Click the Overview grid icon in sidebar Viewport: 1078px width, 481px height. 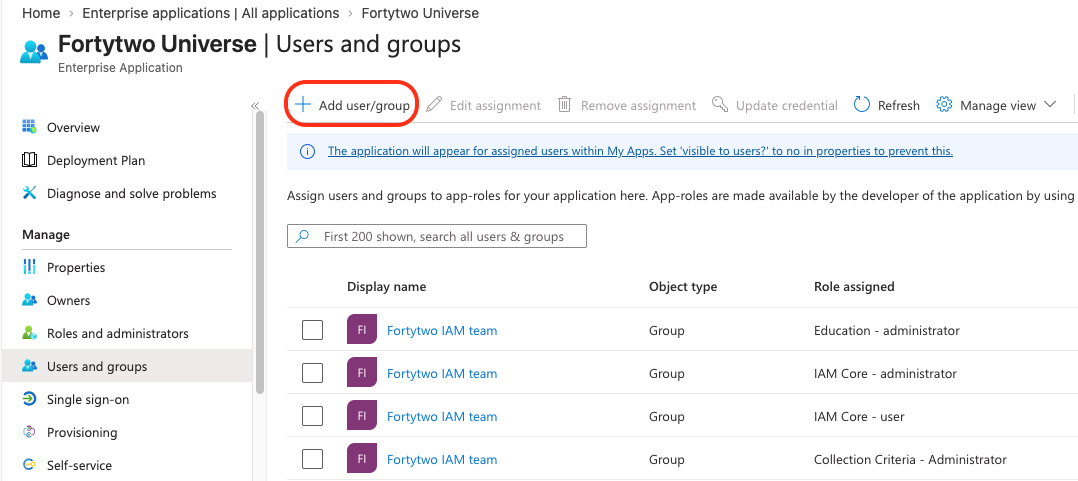[29, 127]
